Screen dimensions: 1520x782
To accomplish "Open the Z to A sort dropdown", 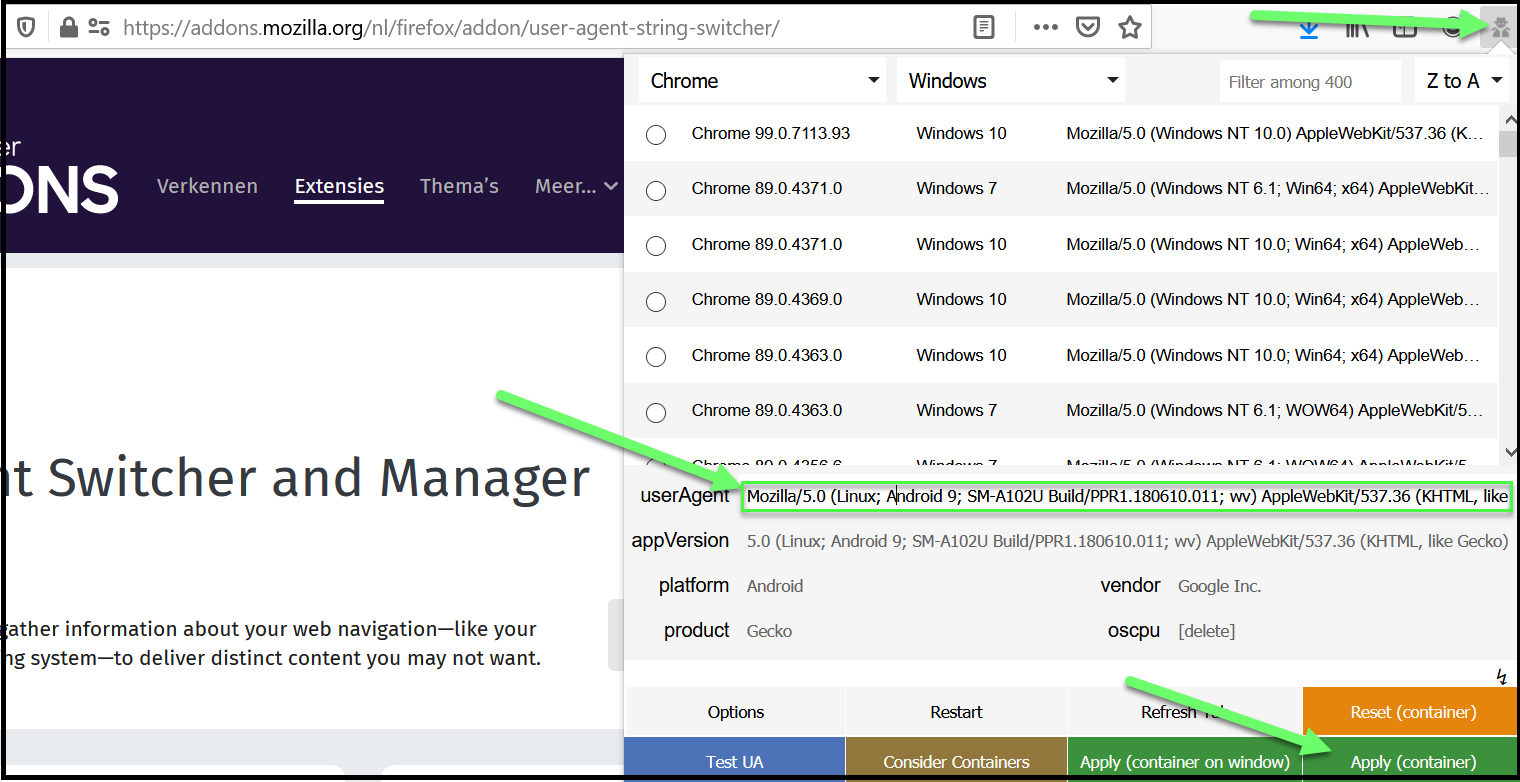I will pos(1464,81).
